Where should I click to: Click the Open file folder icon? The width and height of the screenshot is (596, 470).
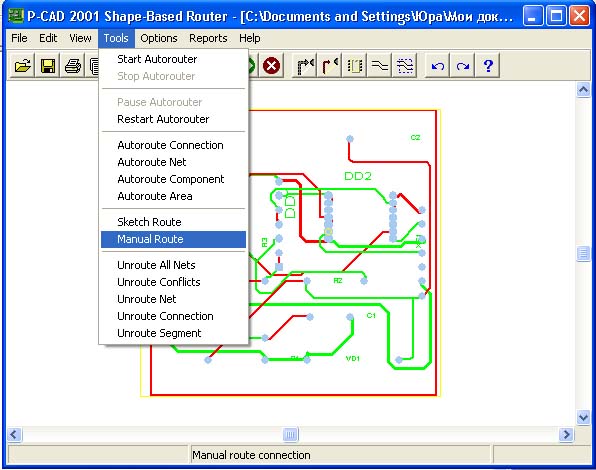click(22, 66)
